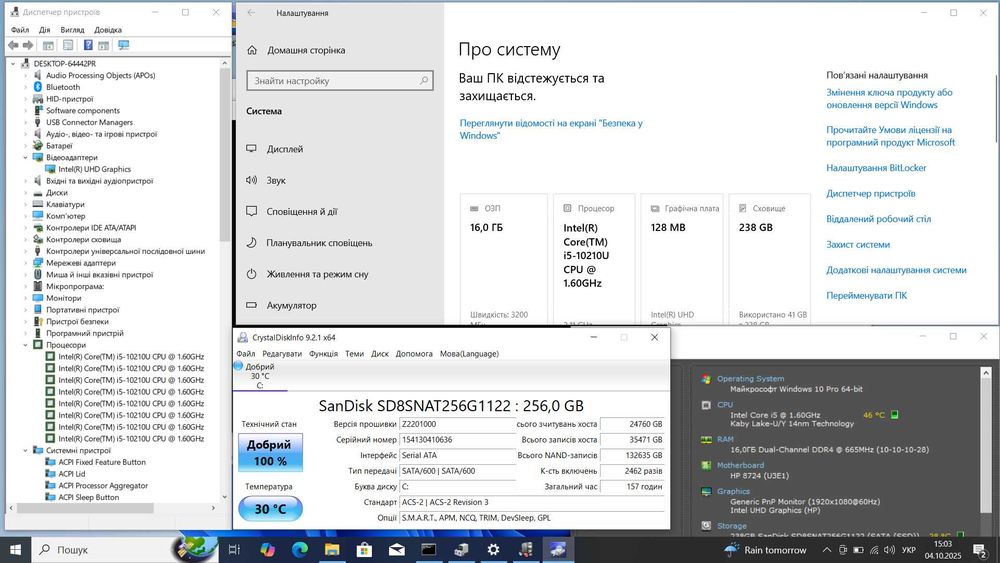Click the back arrow in Settings title bar
The image size is (1000, 563).
[251, 13]
